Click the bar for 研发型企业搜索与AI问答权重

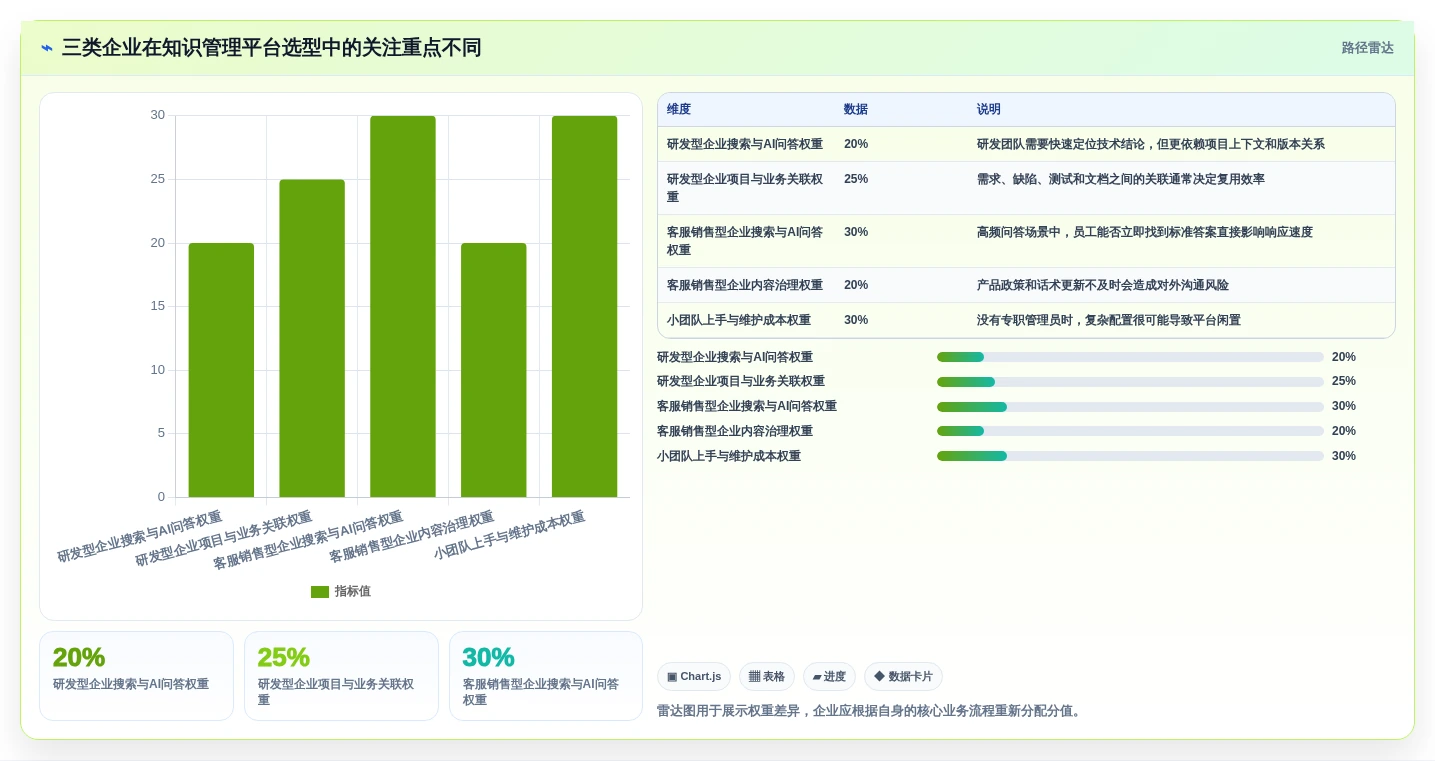coord(221,370)
